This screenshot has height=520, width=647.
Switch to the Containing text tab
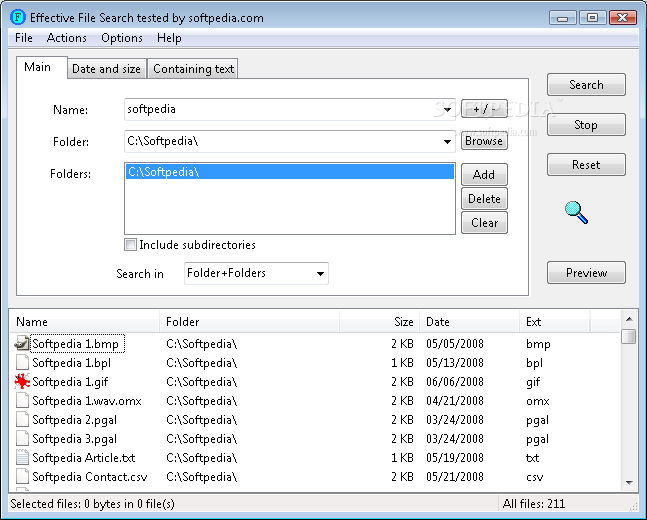tap(193, 69)
